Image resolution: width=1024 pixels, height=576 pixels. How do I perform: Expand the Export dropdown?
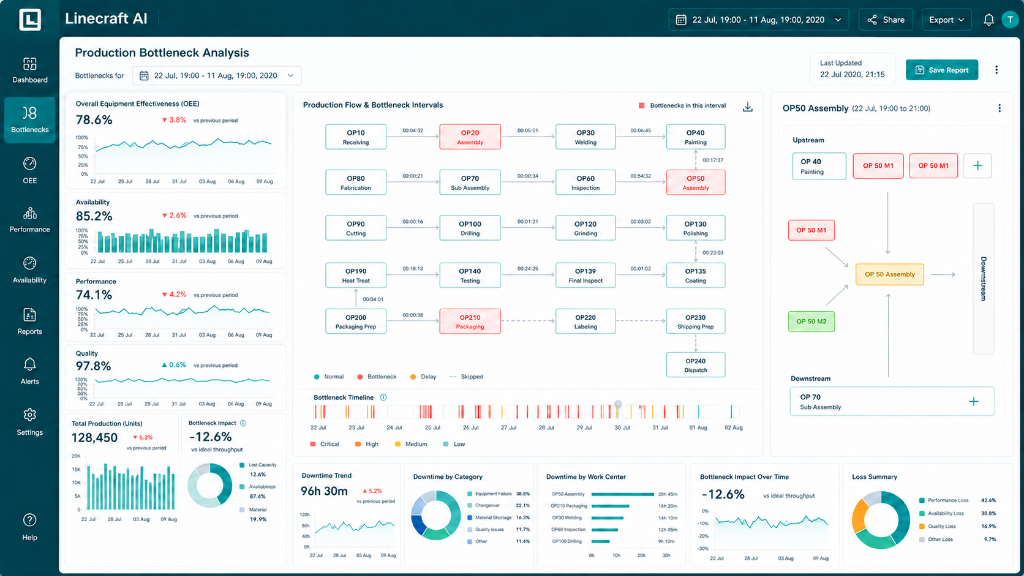click(x=946, y=20)
